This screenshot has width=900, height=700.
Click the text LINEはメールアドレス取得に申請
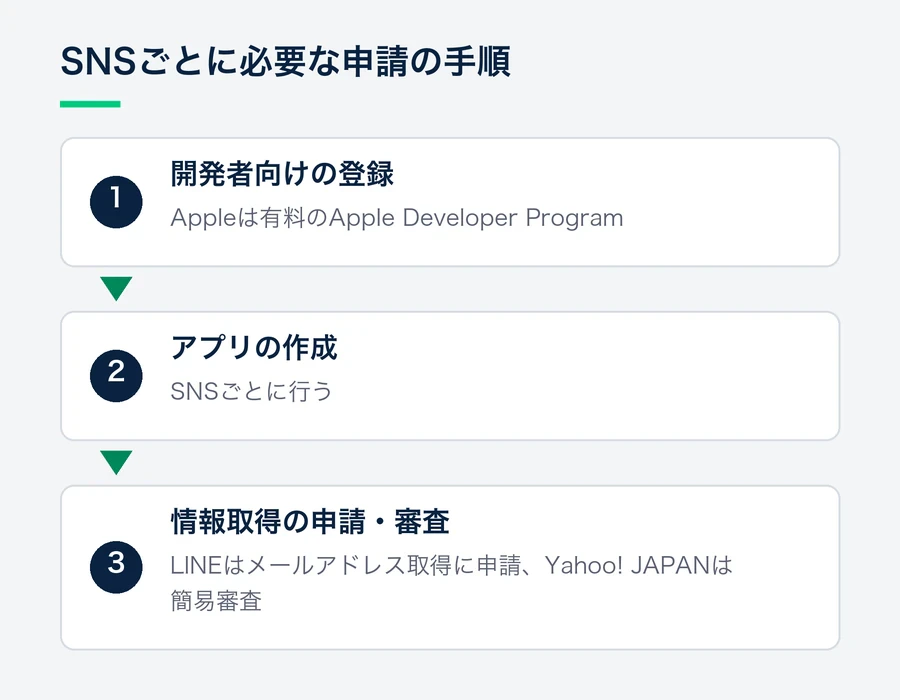click(346, 566)
